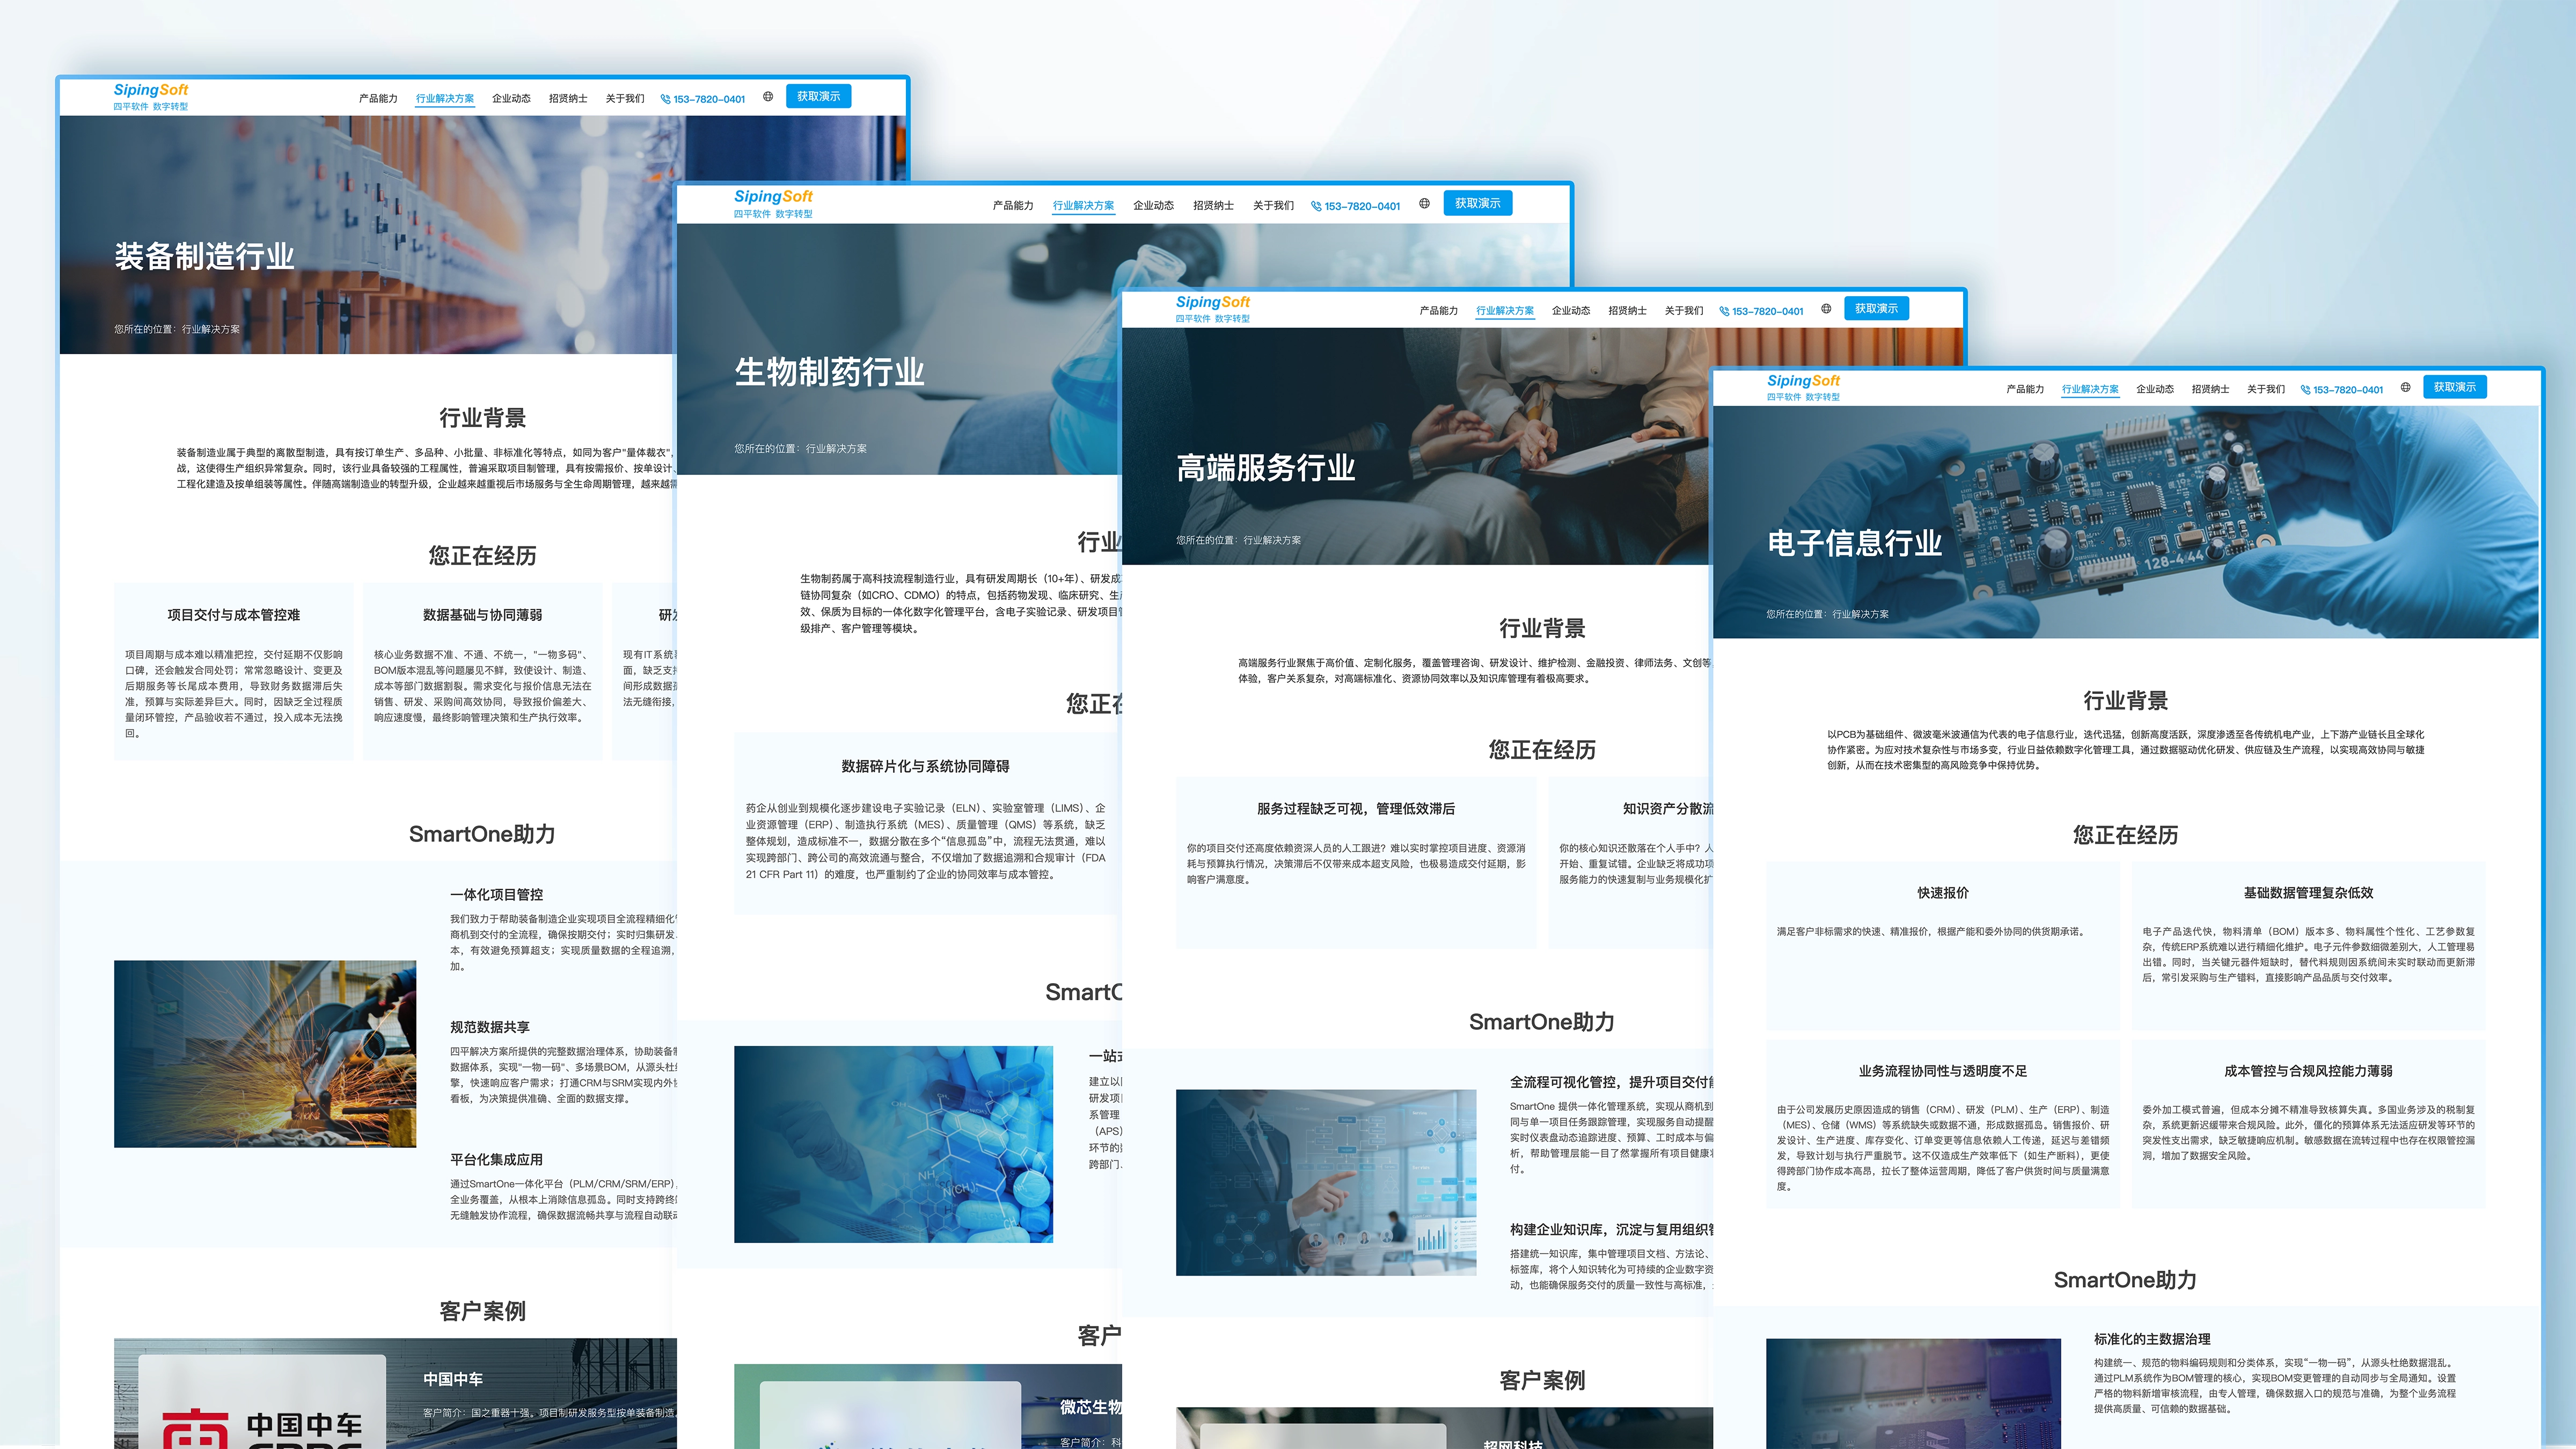
Task: Click globe language icon on 高端服务行业 page
Action: (1826, 309)
